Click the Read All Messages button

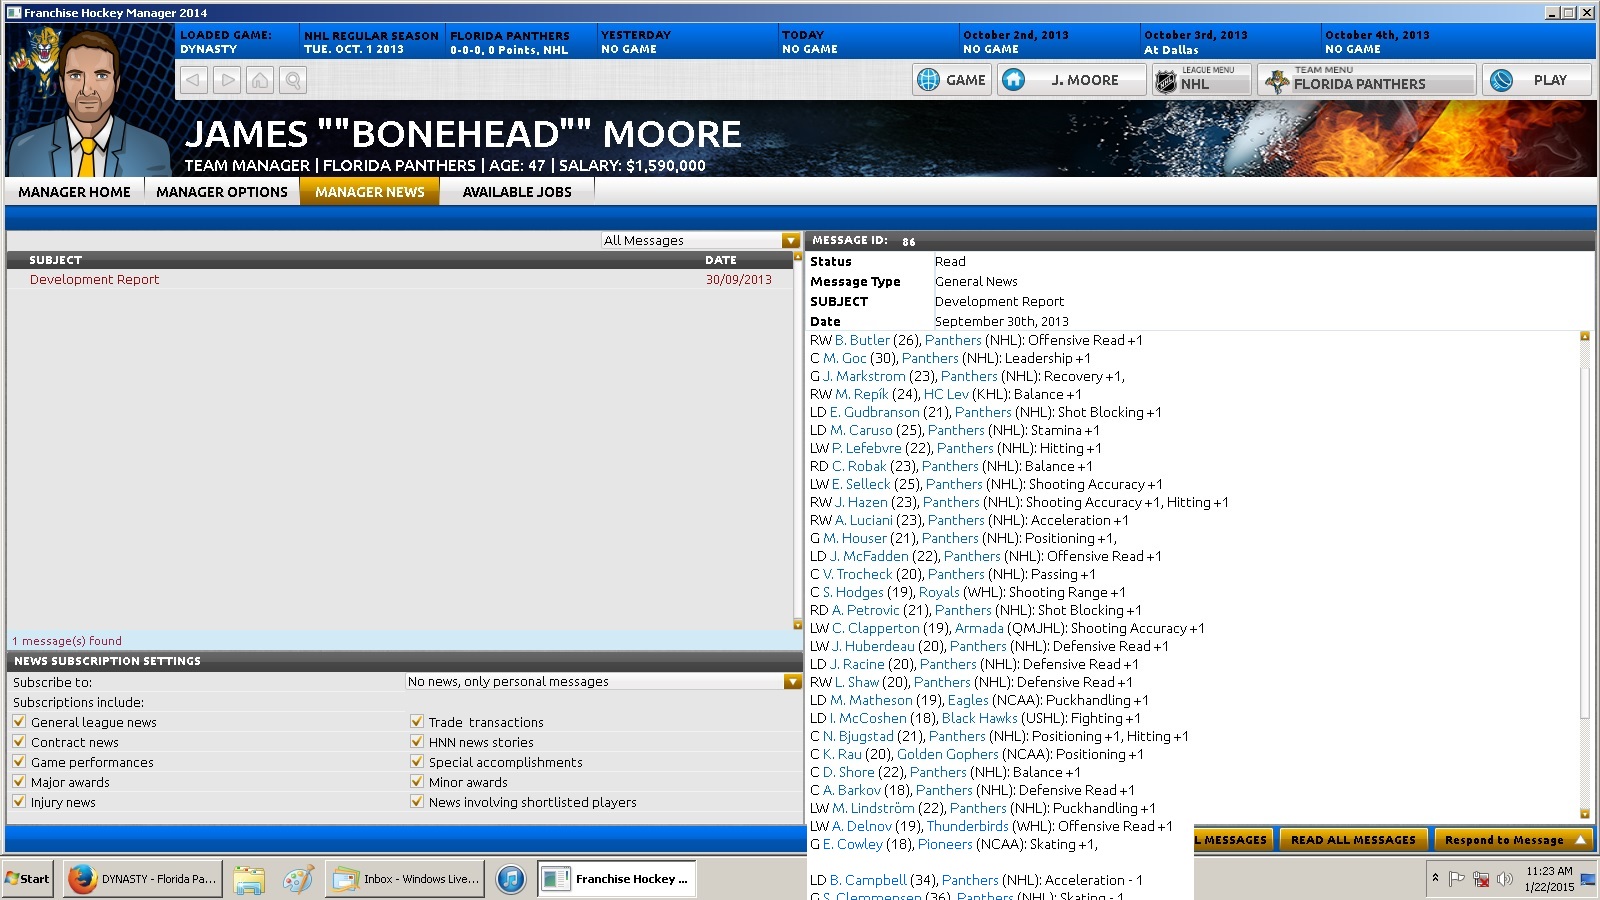click(1353, 840)
